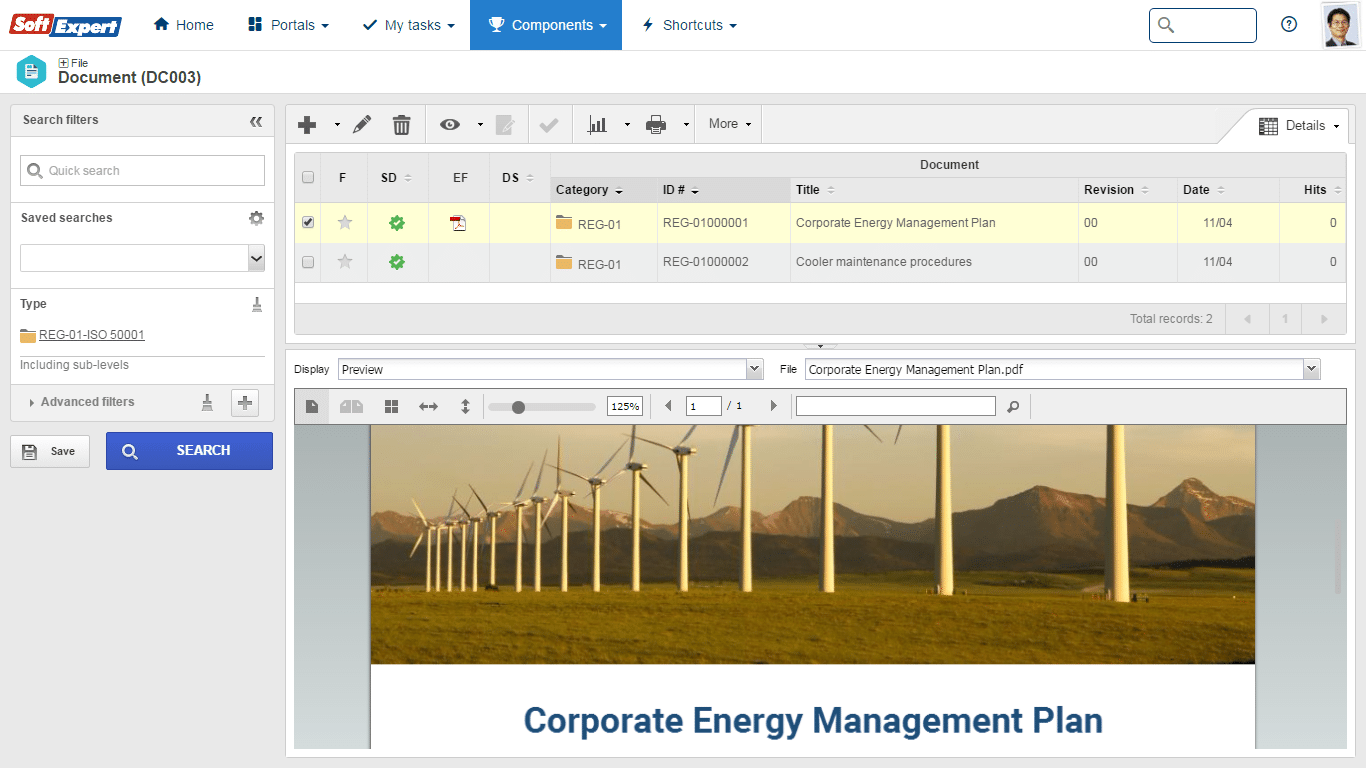Image resolution: width=1366 pixels, height=768 pixels.
Task: Open the Components menu
Action: point(546,25)
